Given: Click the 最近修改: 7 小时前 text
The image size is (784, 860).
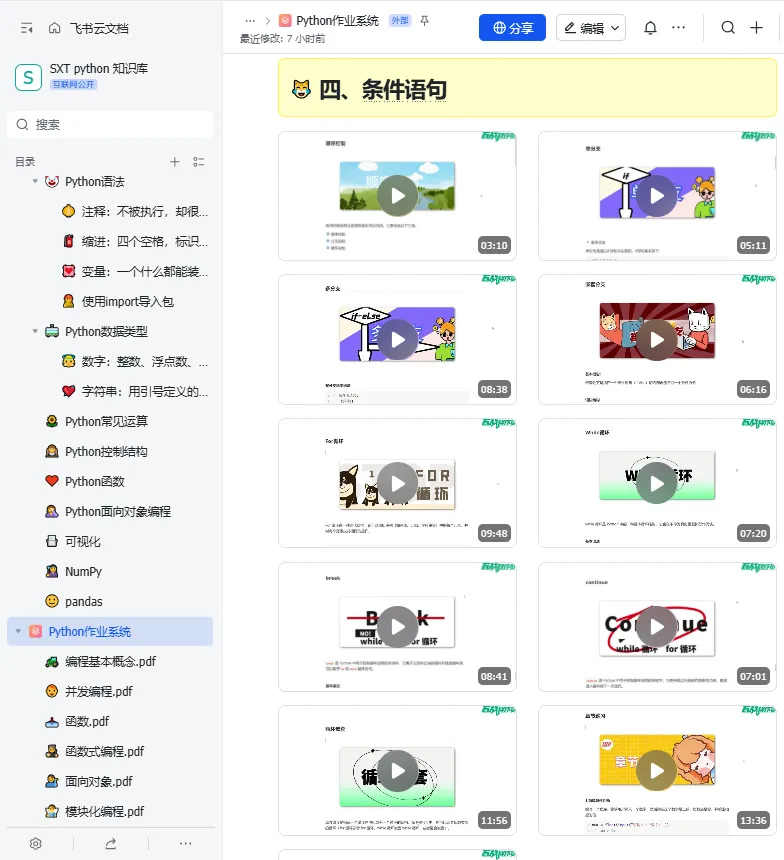Looking at the screenshot, I should coord(283,39).
